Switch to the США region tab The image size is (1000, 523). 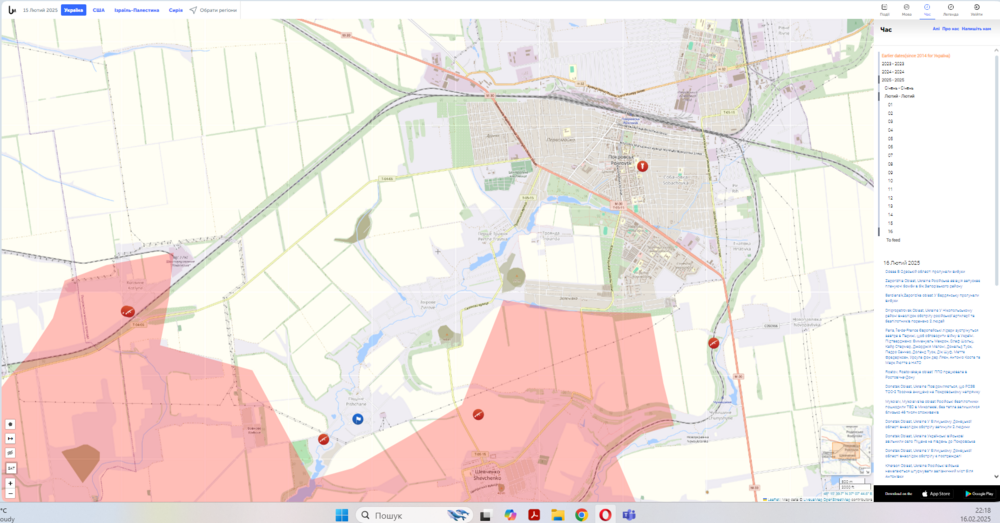pos(98,10)
